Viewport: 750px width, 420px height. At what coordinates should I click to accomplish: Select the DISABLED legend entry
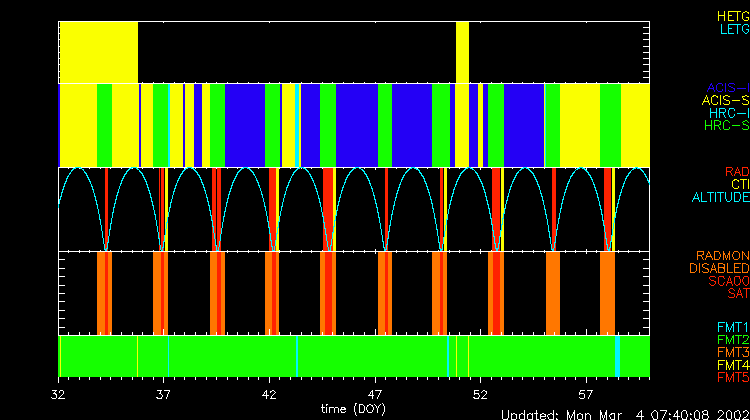coord(718,269)
